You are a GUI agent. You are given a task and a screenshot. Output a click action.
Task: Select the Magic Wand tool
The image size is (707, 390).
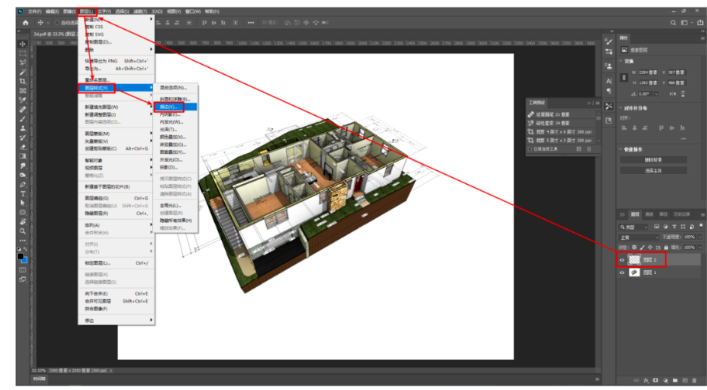coord(23,72)
